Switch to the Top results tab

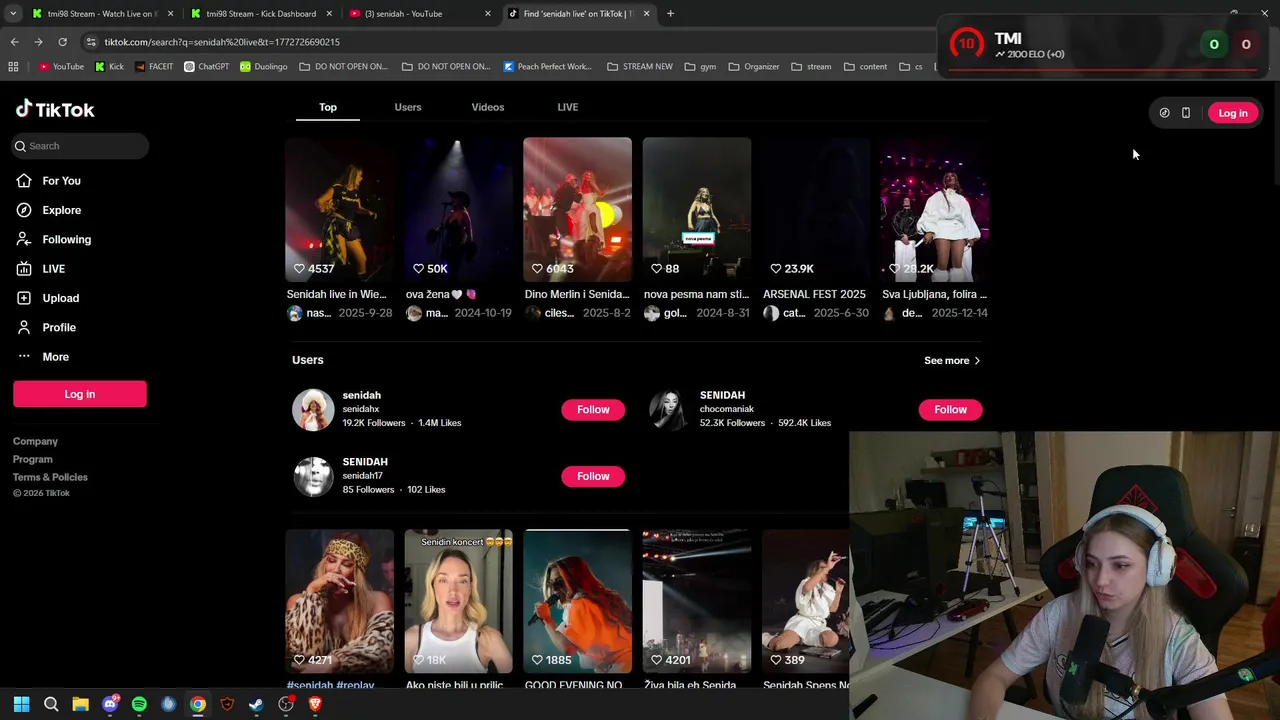328,107
